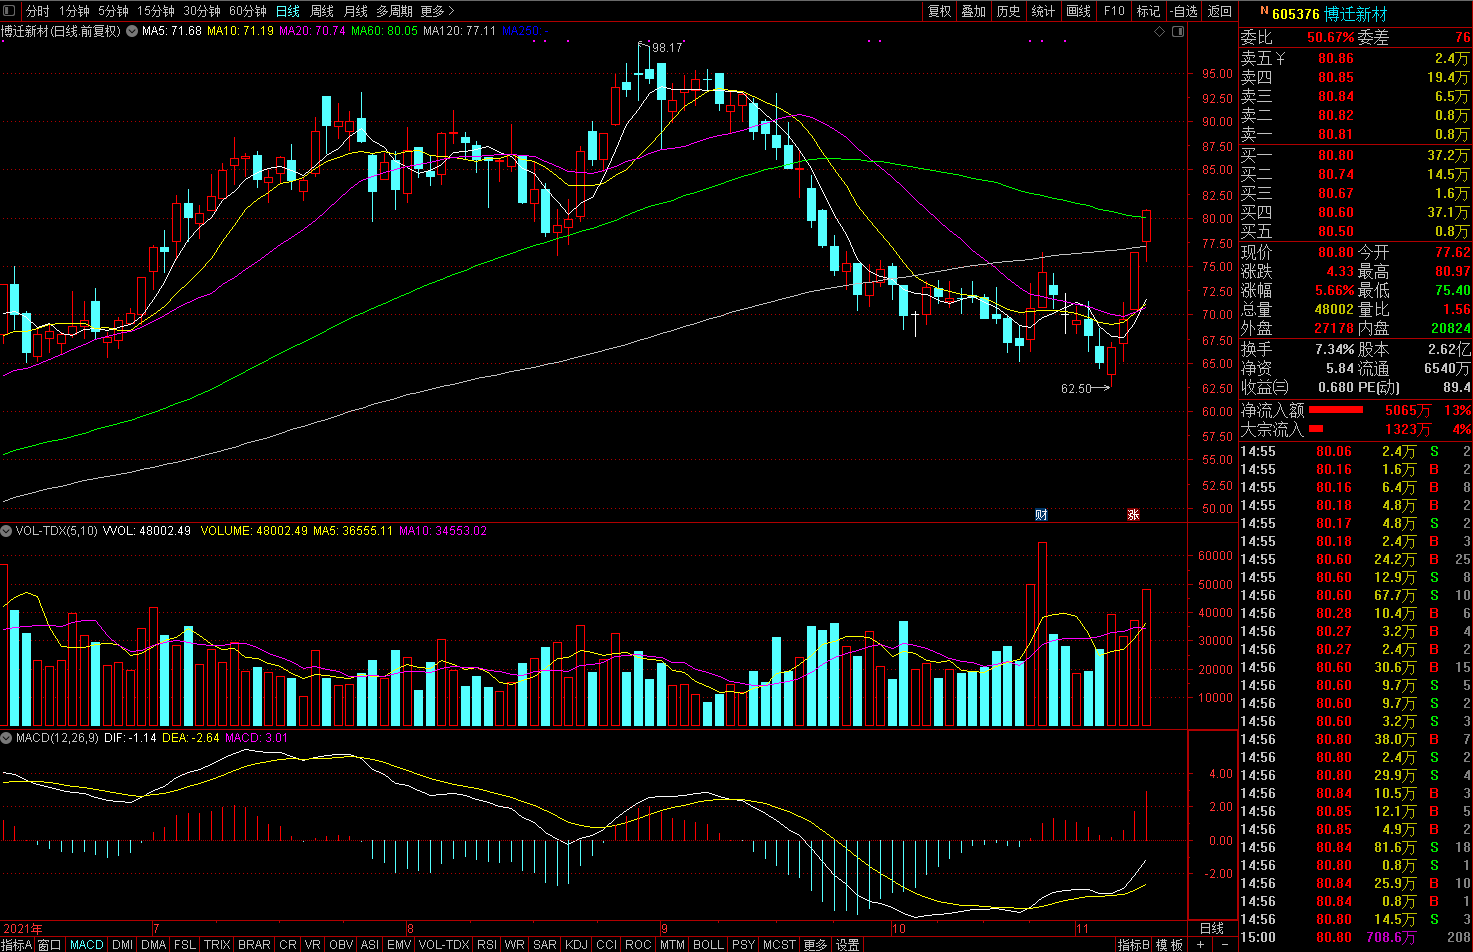Switch to the 周线 weekly tab
This screenshot has height=952, width=1473.
[x=322, y=11]
